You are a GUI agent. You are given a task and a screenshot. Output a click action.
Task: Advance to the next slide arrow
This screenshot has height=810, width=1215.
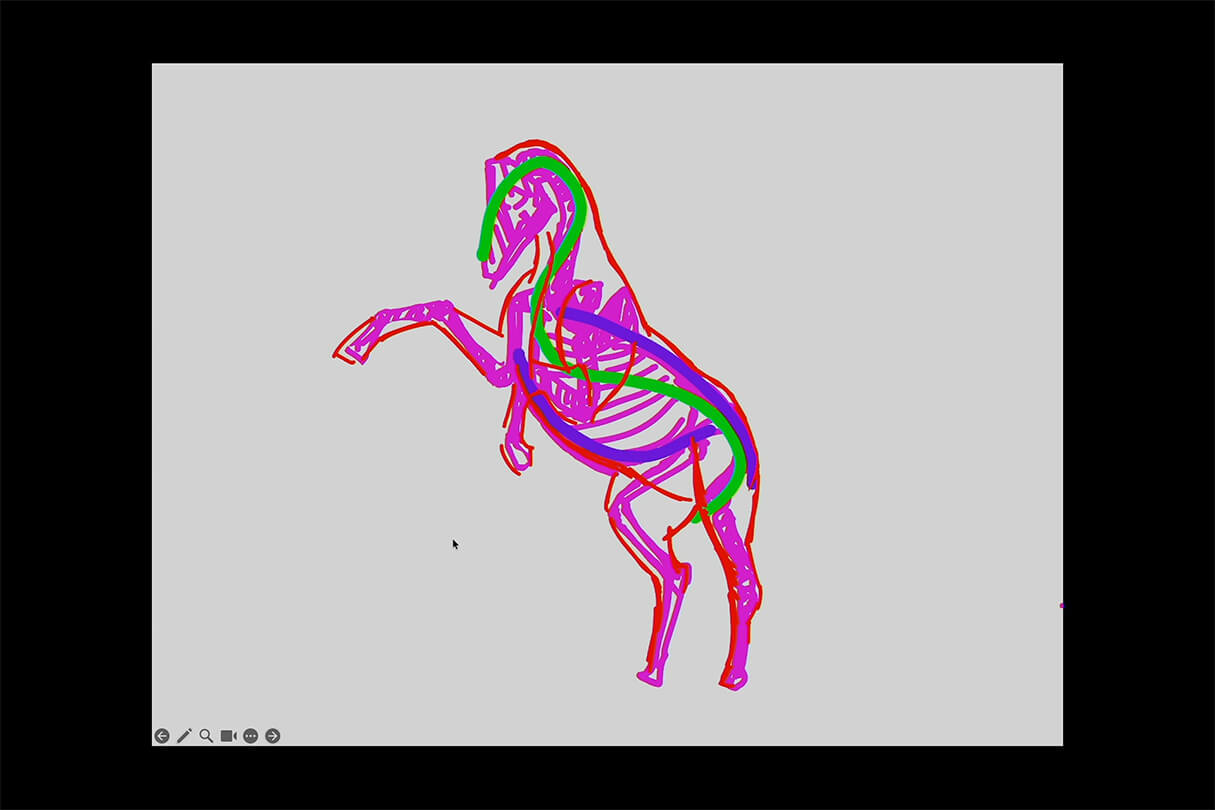[272, 736]
